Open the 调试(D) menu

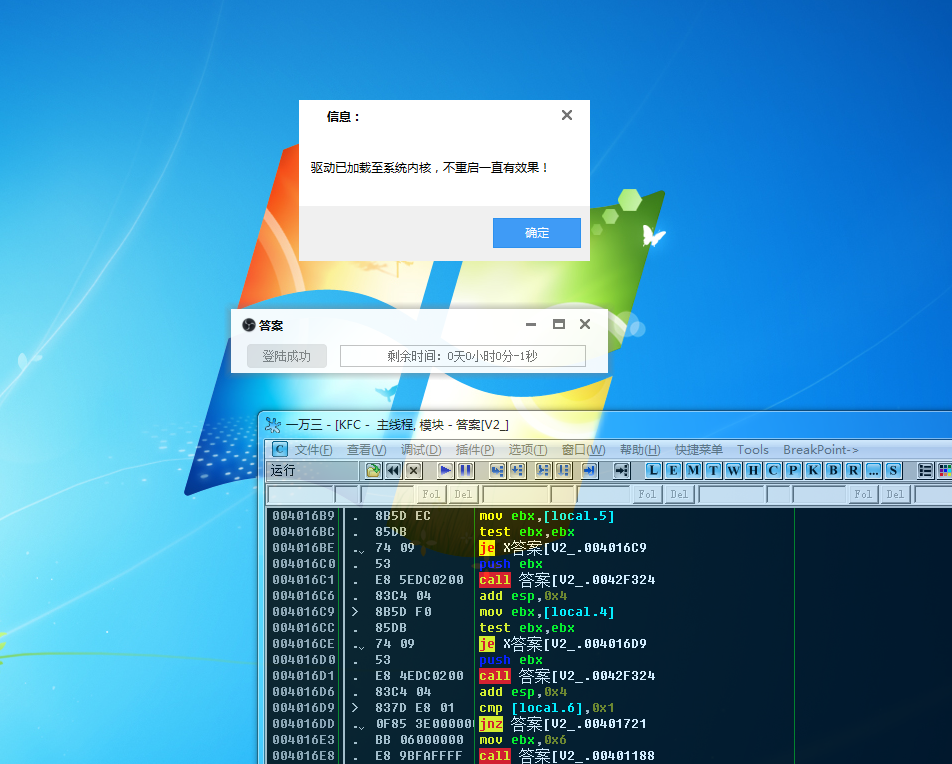tap(421, 450)
